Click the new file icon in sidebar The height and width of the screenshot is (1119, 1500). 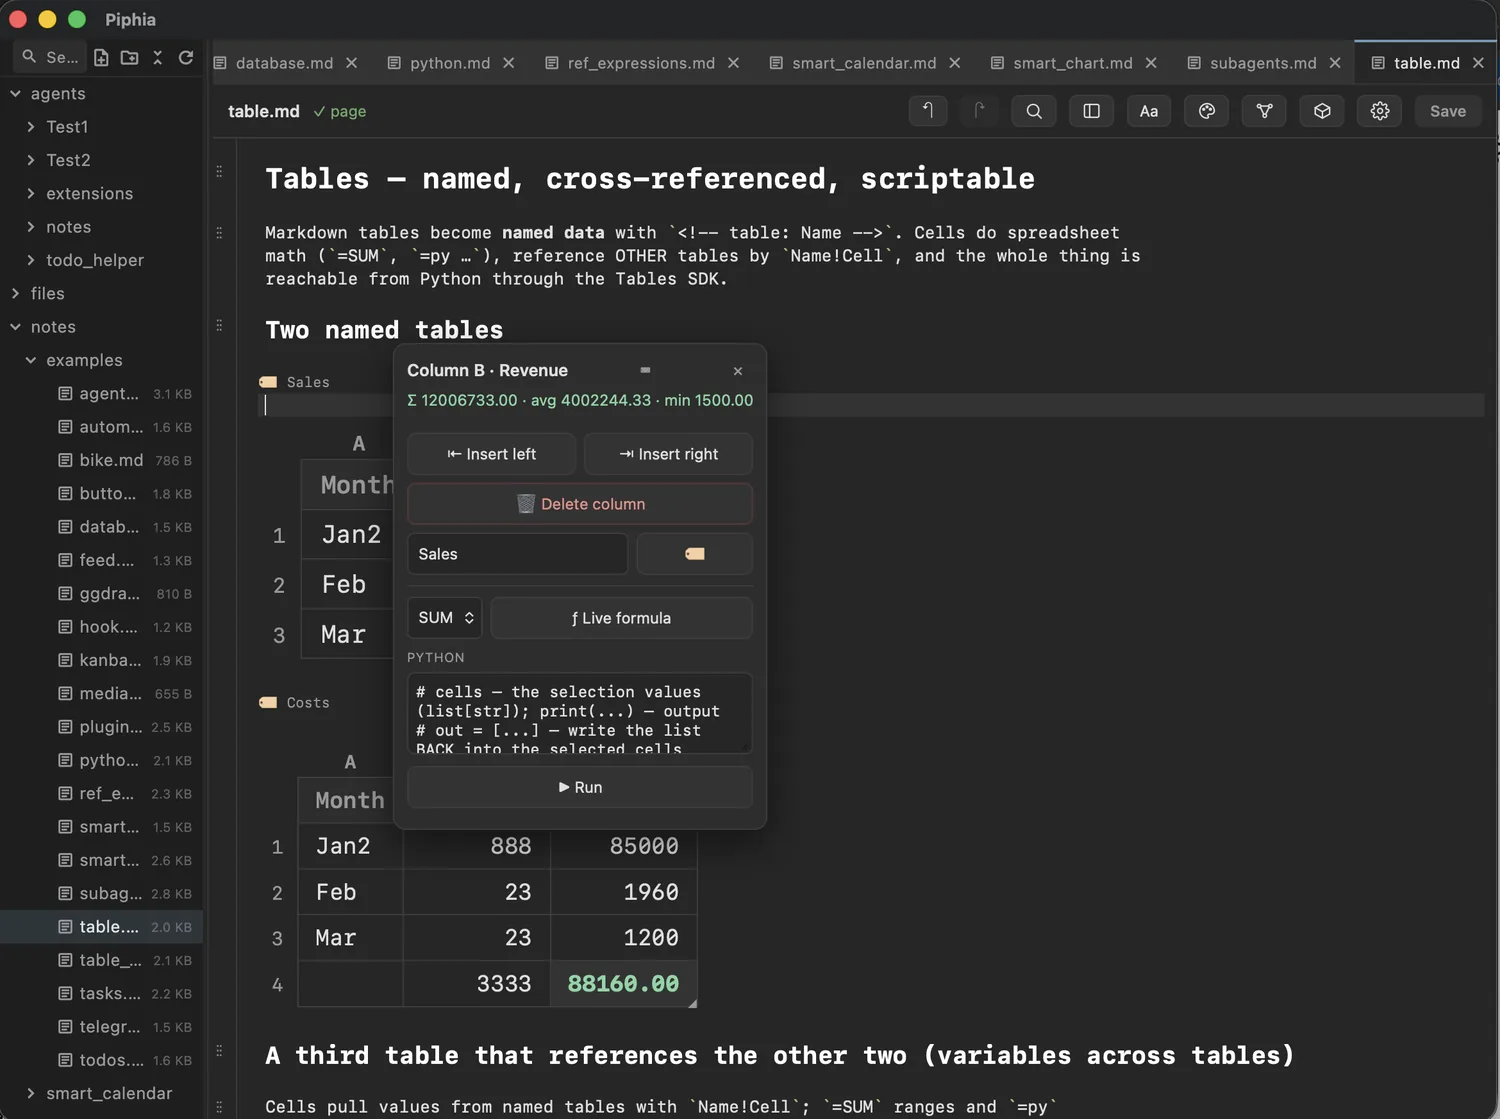click(x=101, y=58)
